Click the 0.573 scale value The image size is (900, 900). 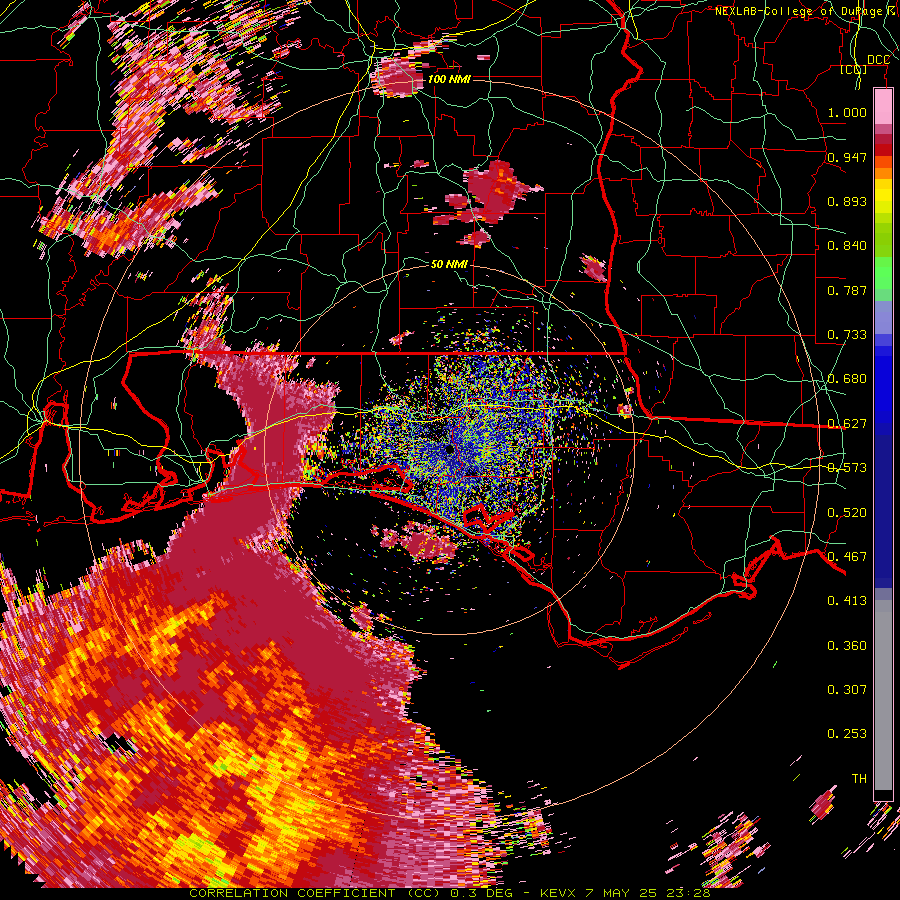(x=847, y=468)
